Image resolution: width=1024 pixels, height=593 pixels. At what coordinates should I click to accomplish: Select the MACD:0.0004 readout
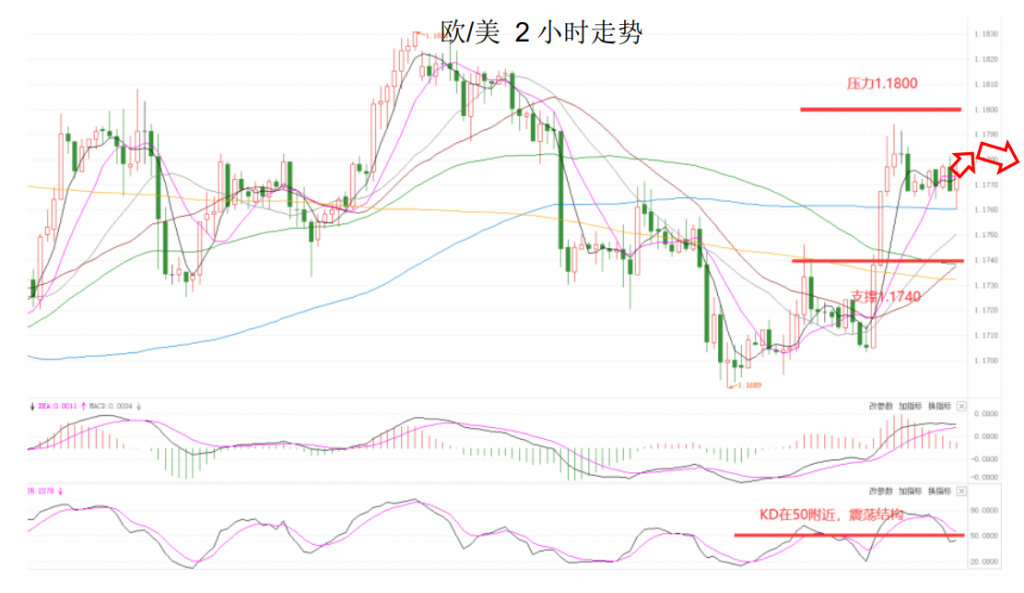pyautogui.click(x=110, y=406)
